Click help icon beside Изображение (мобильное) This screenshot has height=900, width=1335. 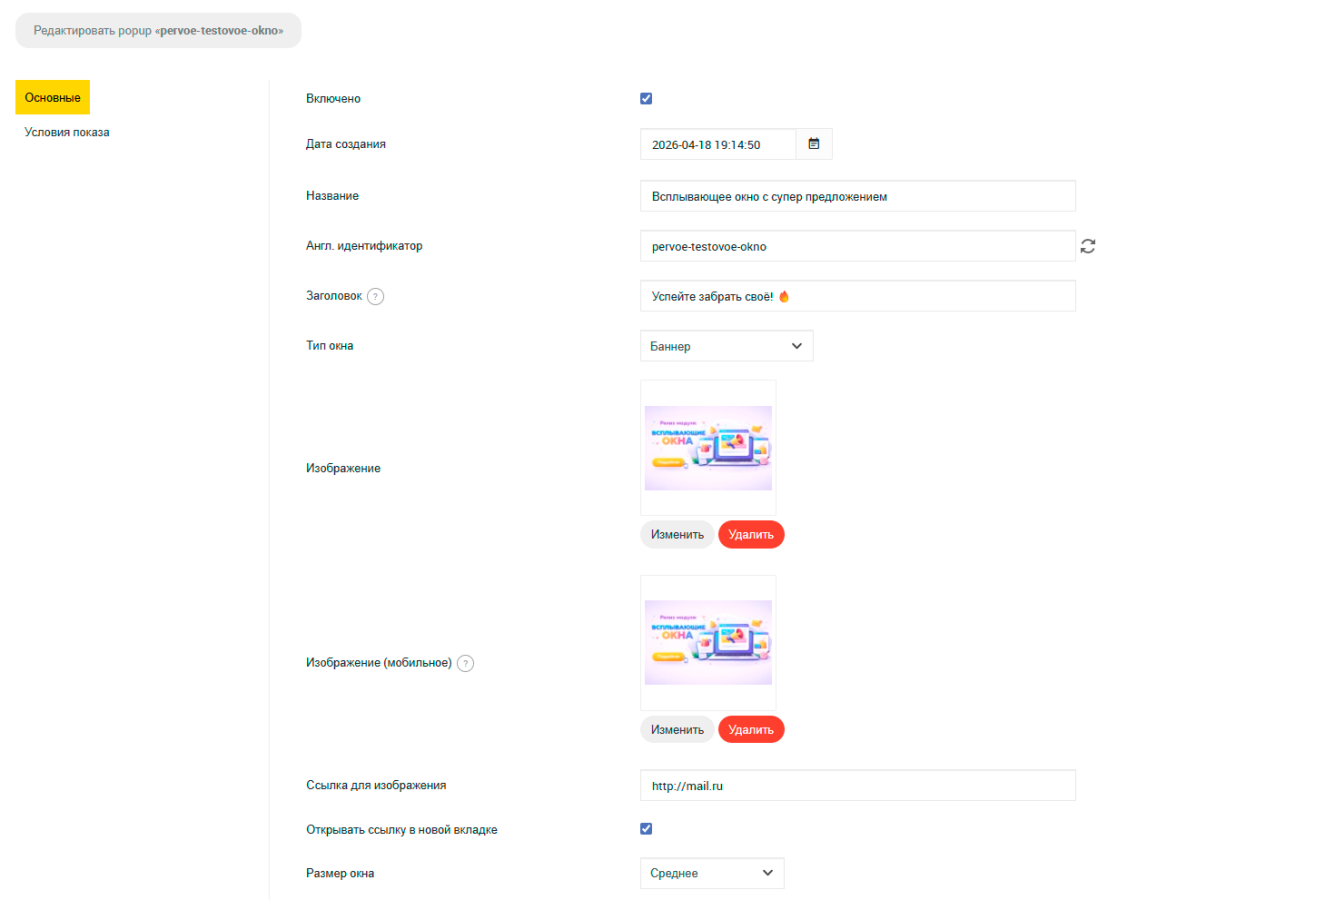(x=465, y=663)
